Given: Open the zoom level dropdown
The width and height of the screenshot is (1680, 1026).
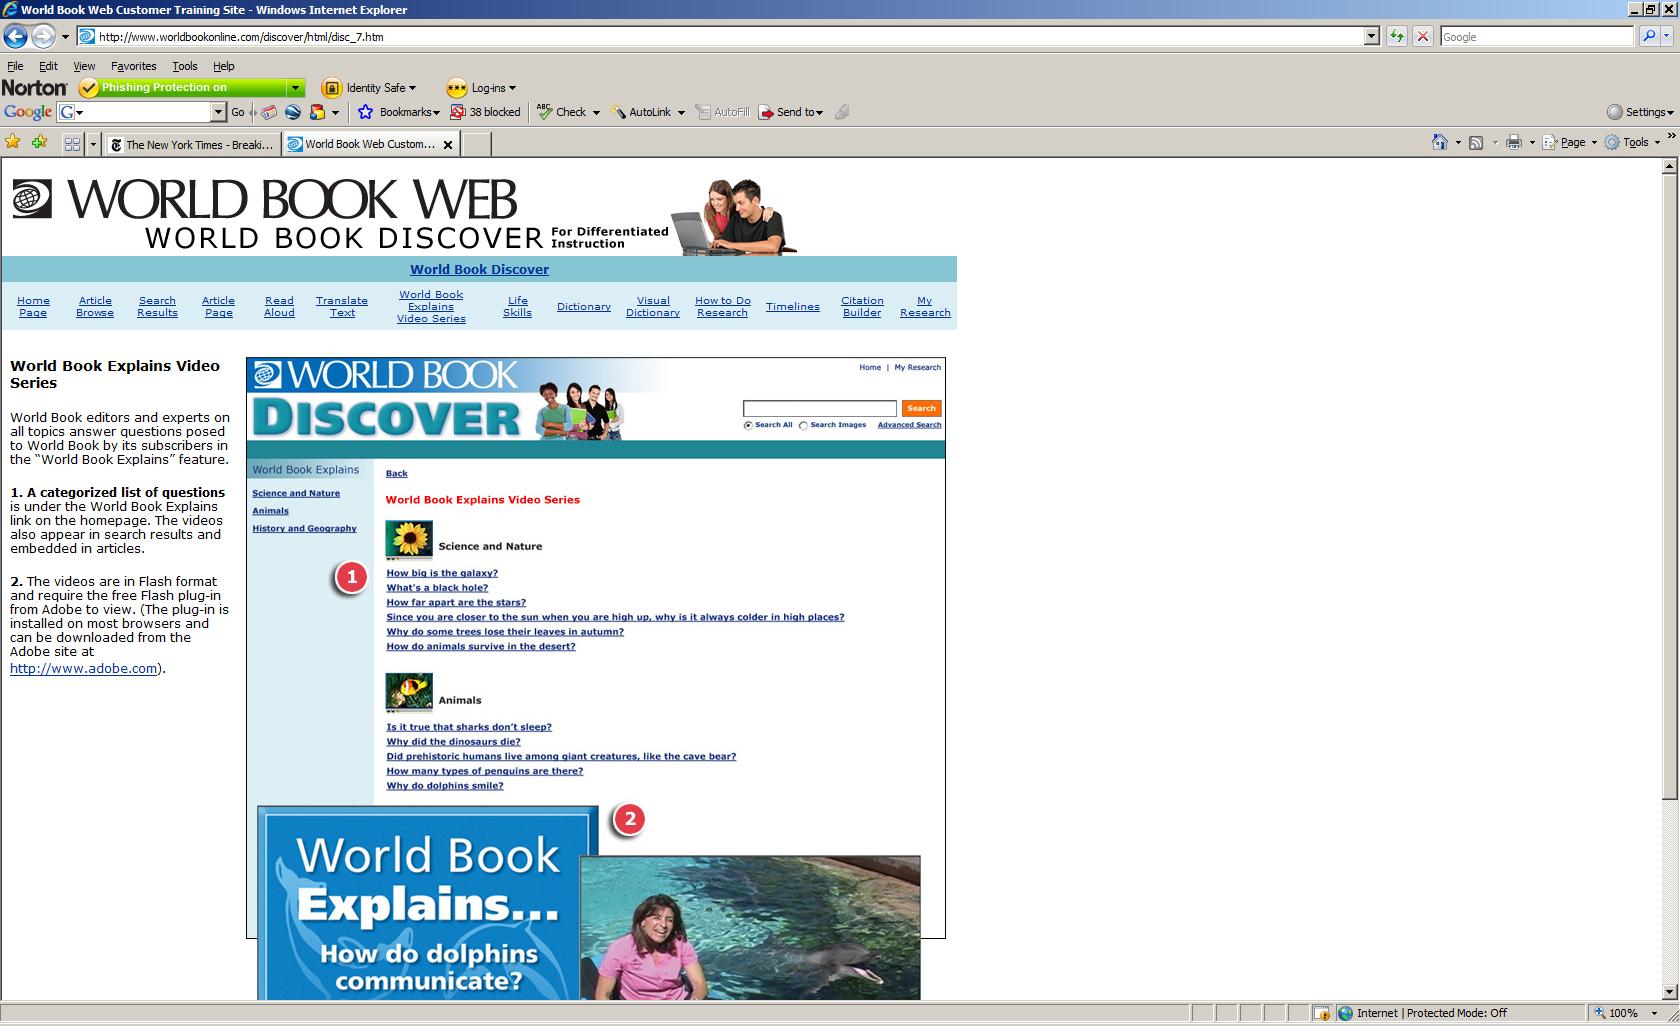Looking at the screenshot, I should click(x=1655, y=1013).
